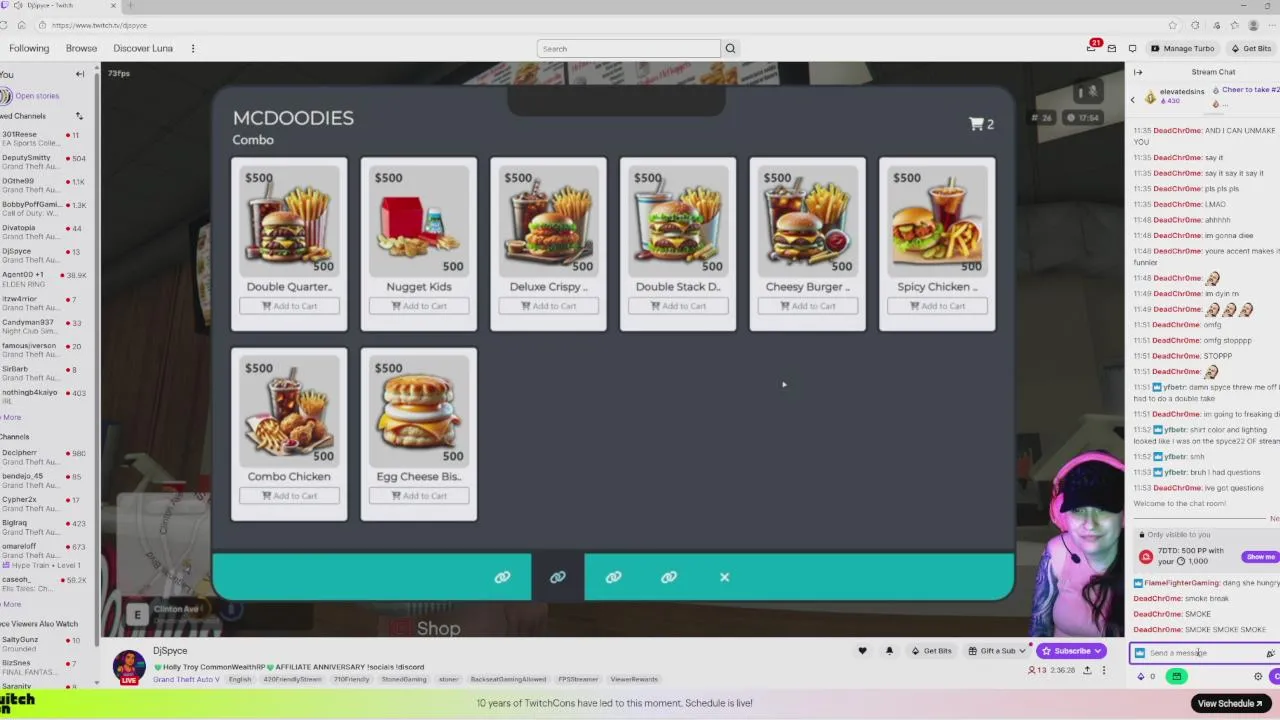Collapse the left sidebar arrow
1280x720 pixels.
click(x=80, y=74)
